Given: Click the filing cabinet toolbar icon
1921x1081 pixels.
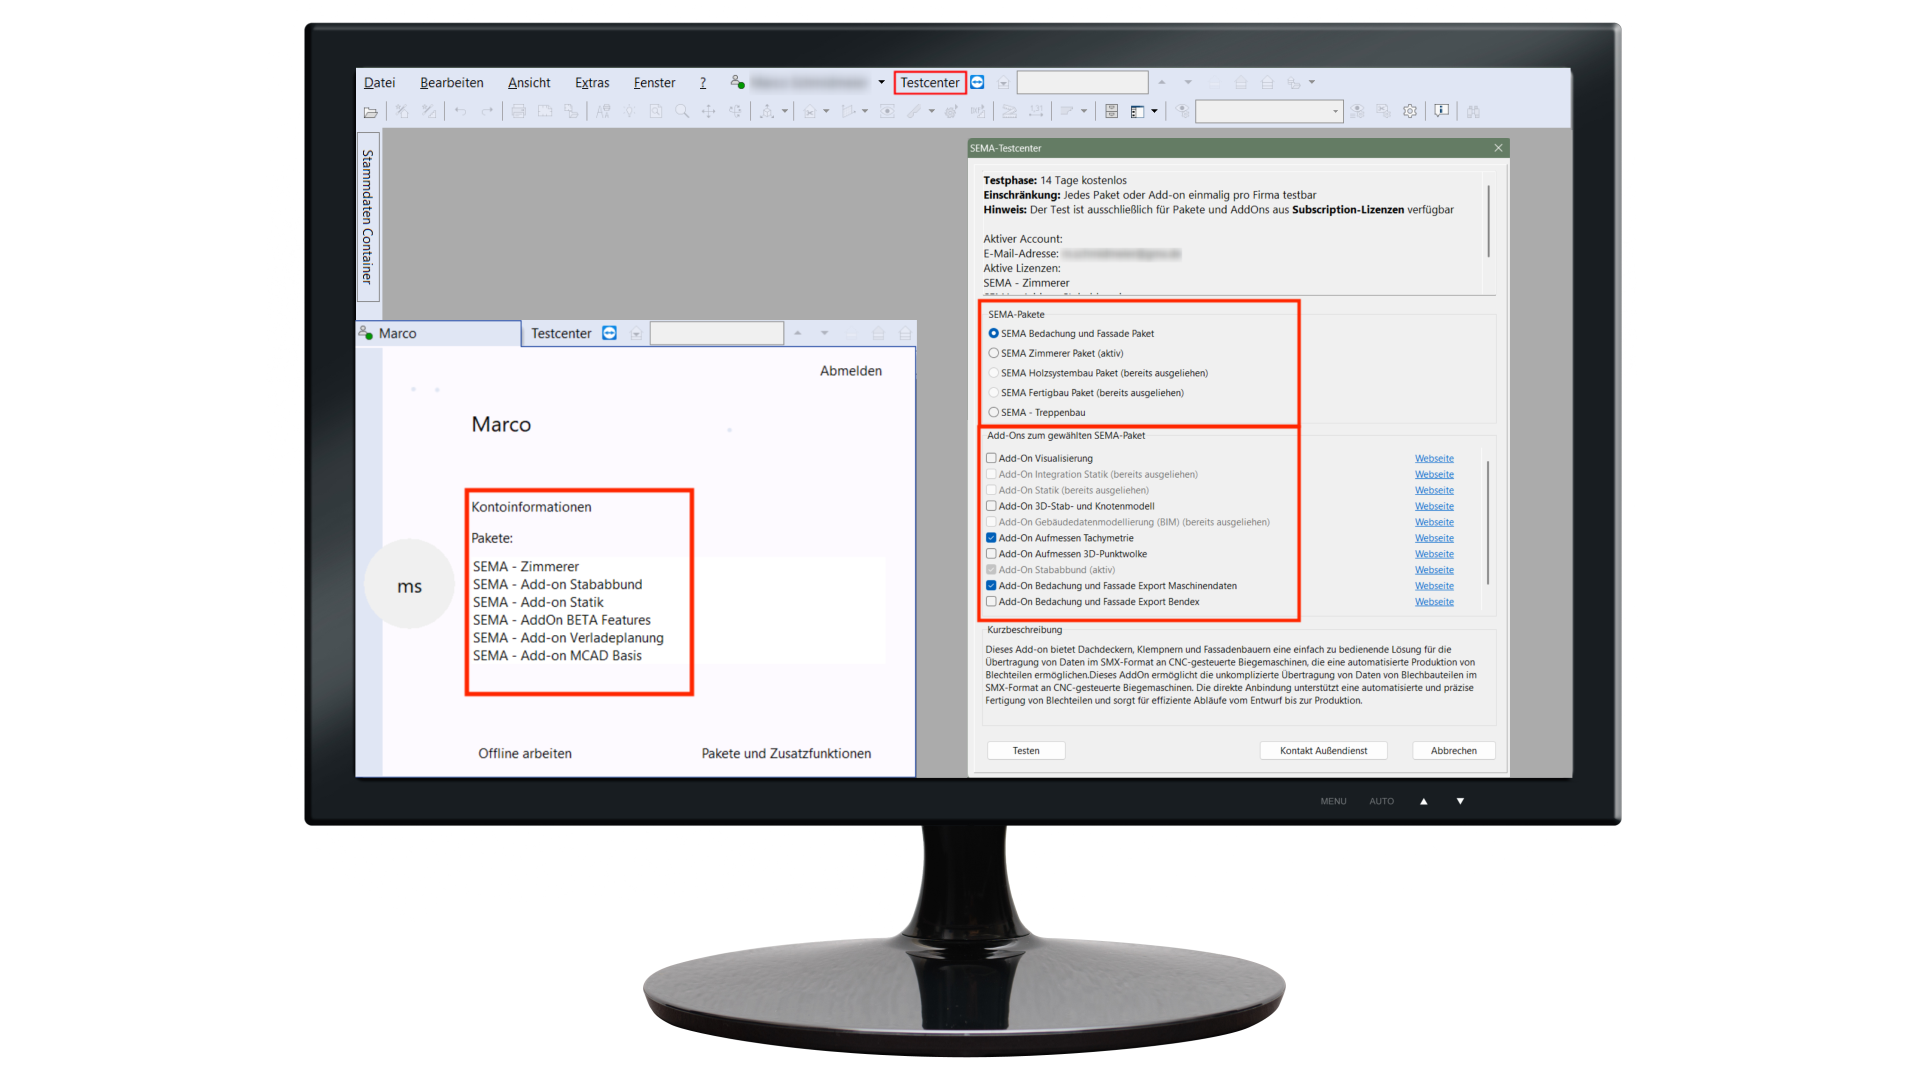Looking at the screenshot, I should [1111, 112].
